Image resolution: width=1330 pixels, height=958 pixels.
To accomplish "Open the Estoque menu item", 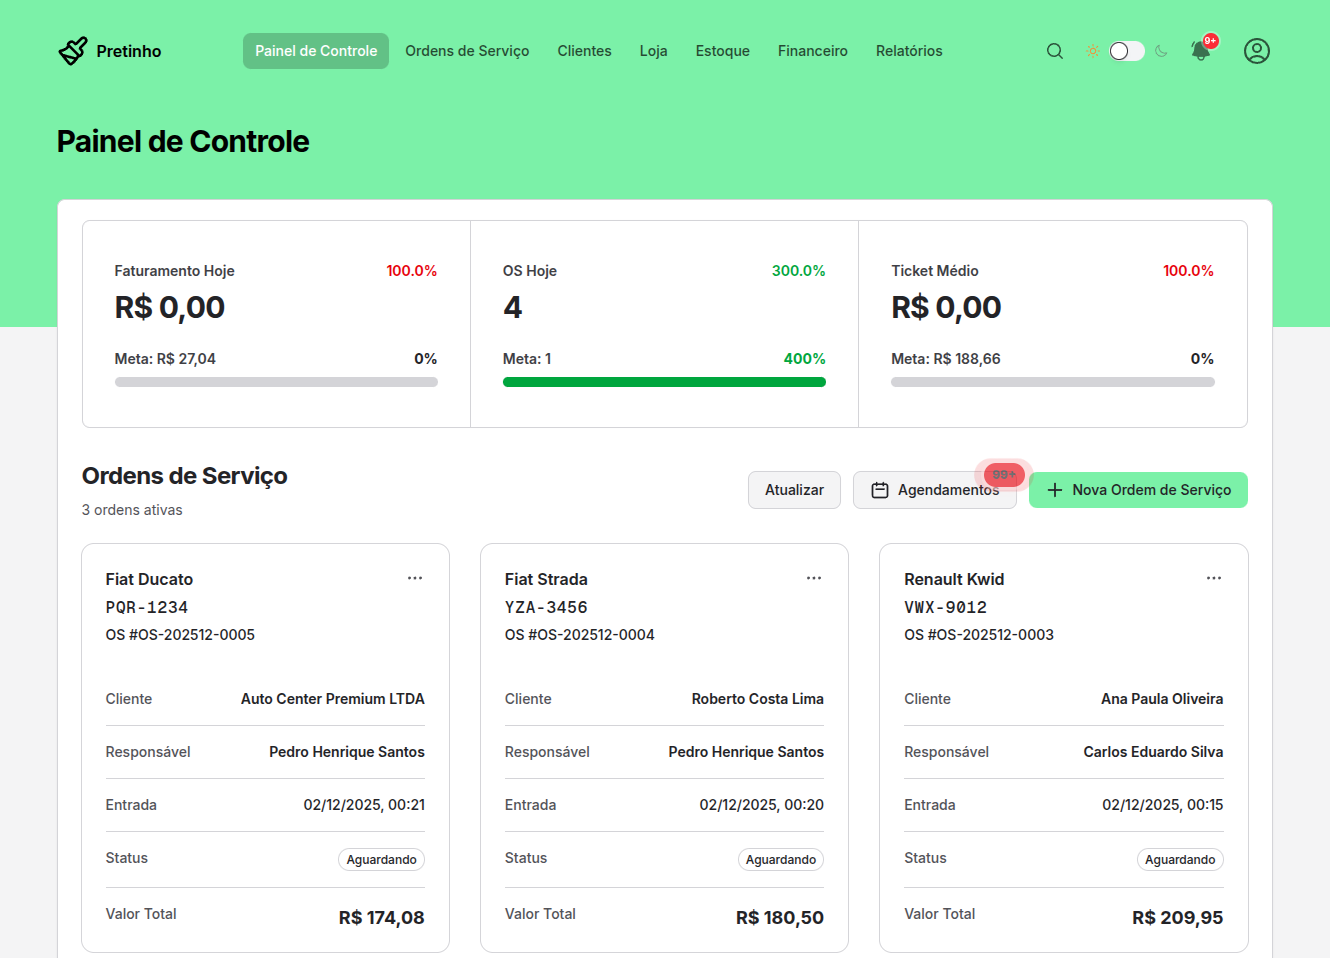I will coord(722,51).
